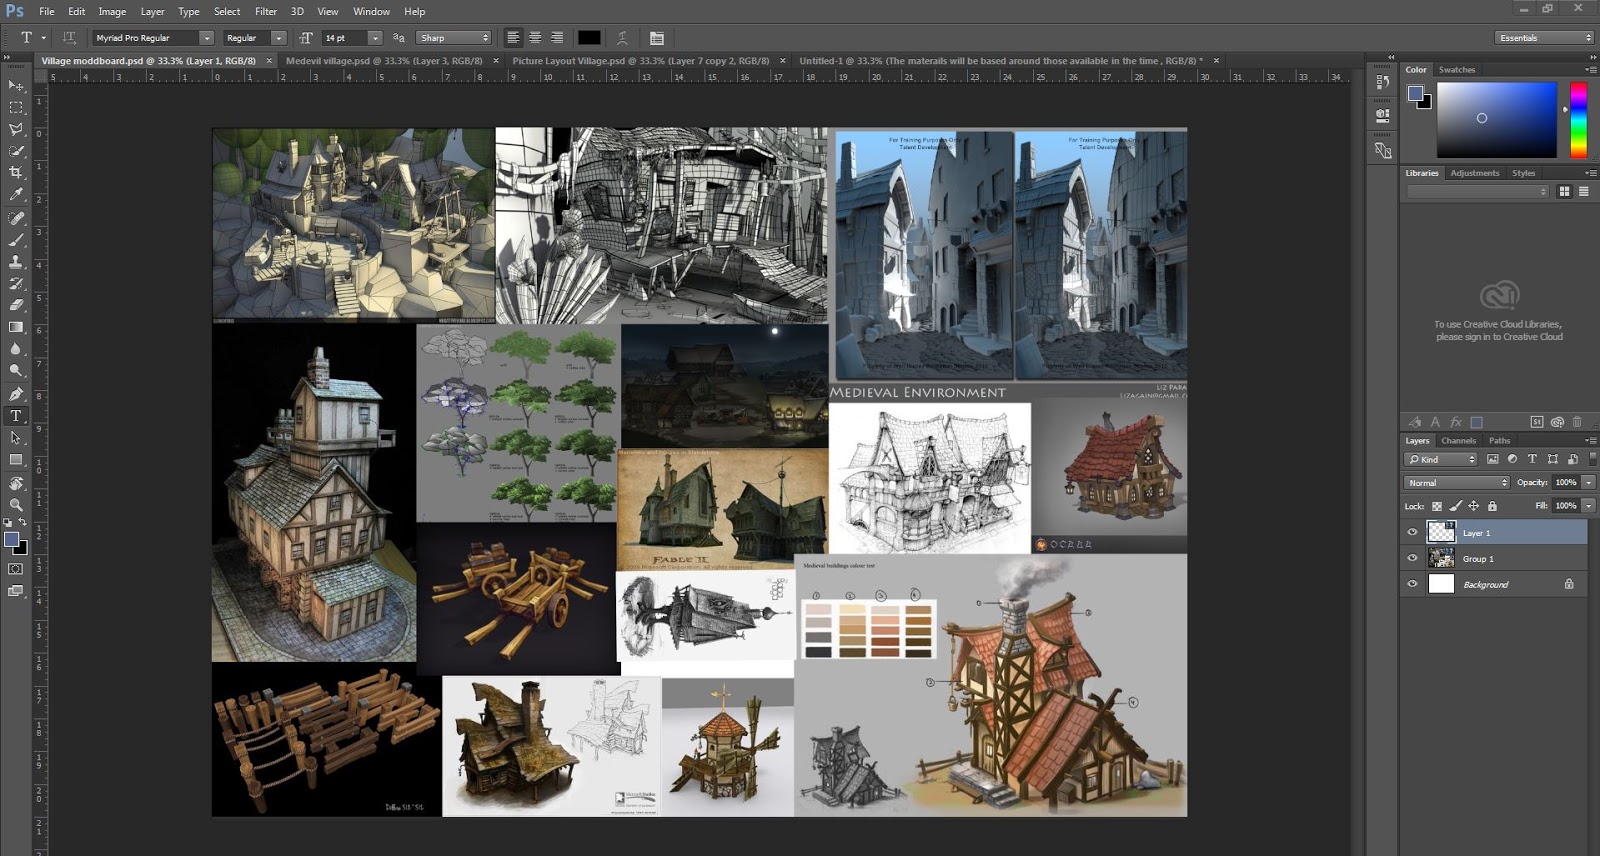The height and width of the screenshot is (856, 1600).
Task: Open the Adjustments tab
Action: pyautogui.click(x=1475, y=173)
